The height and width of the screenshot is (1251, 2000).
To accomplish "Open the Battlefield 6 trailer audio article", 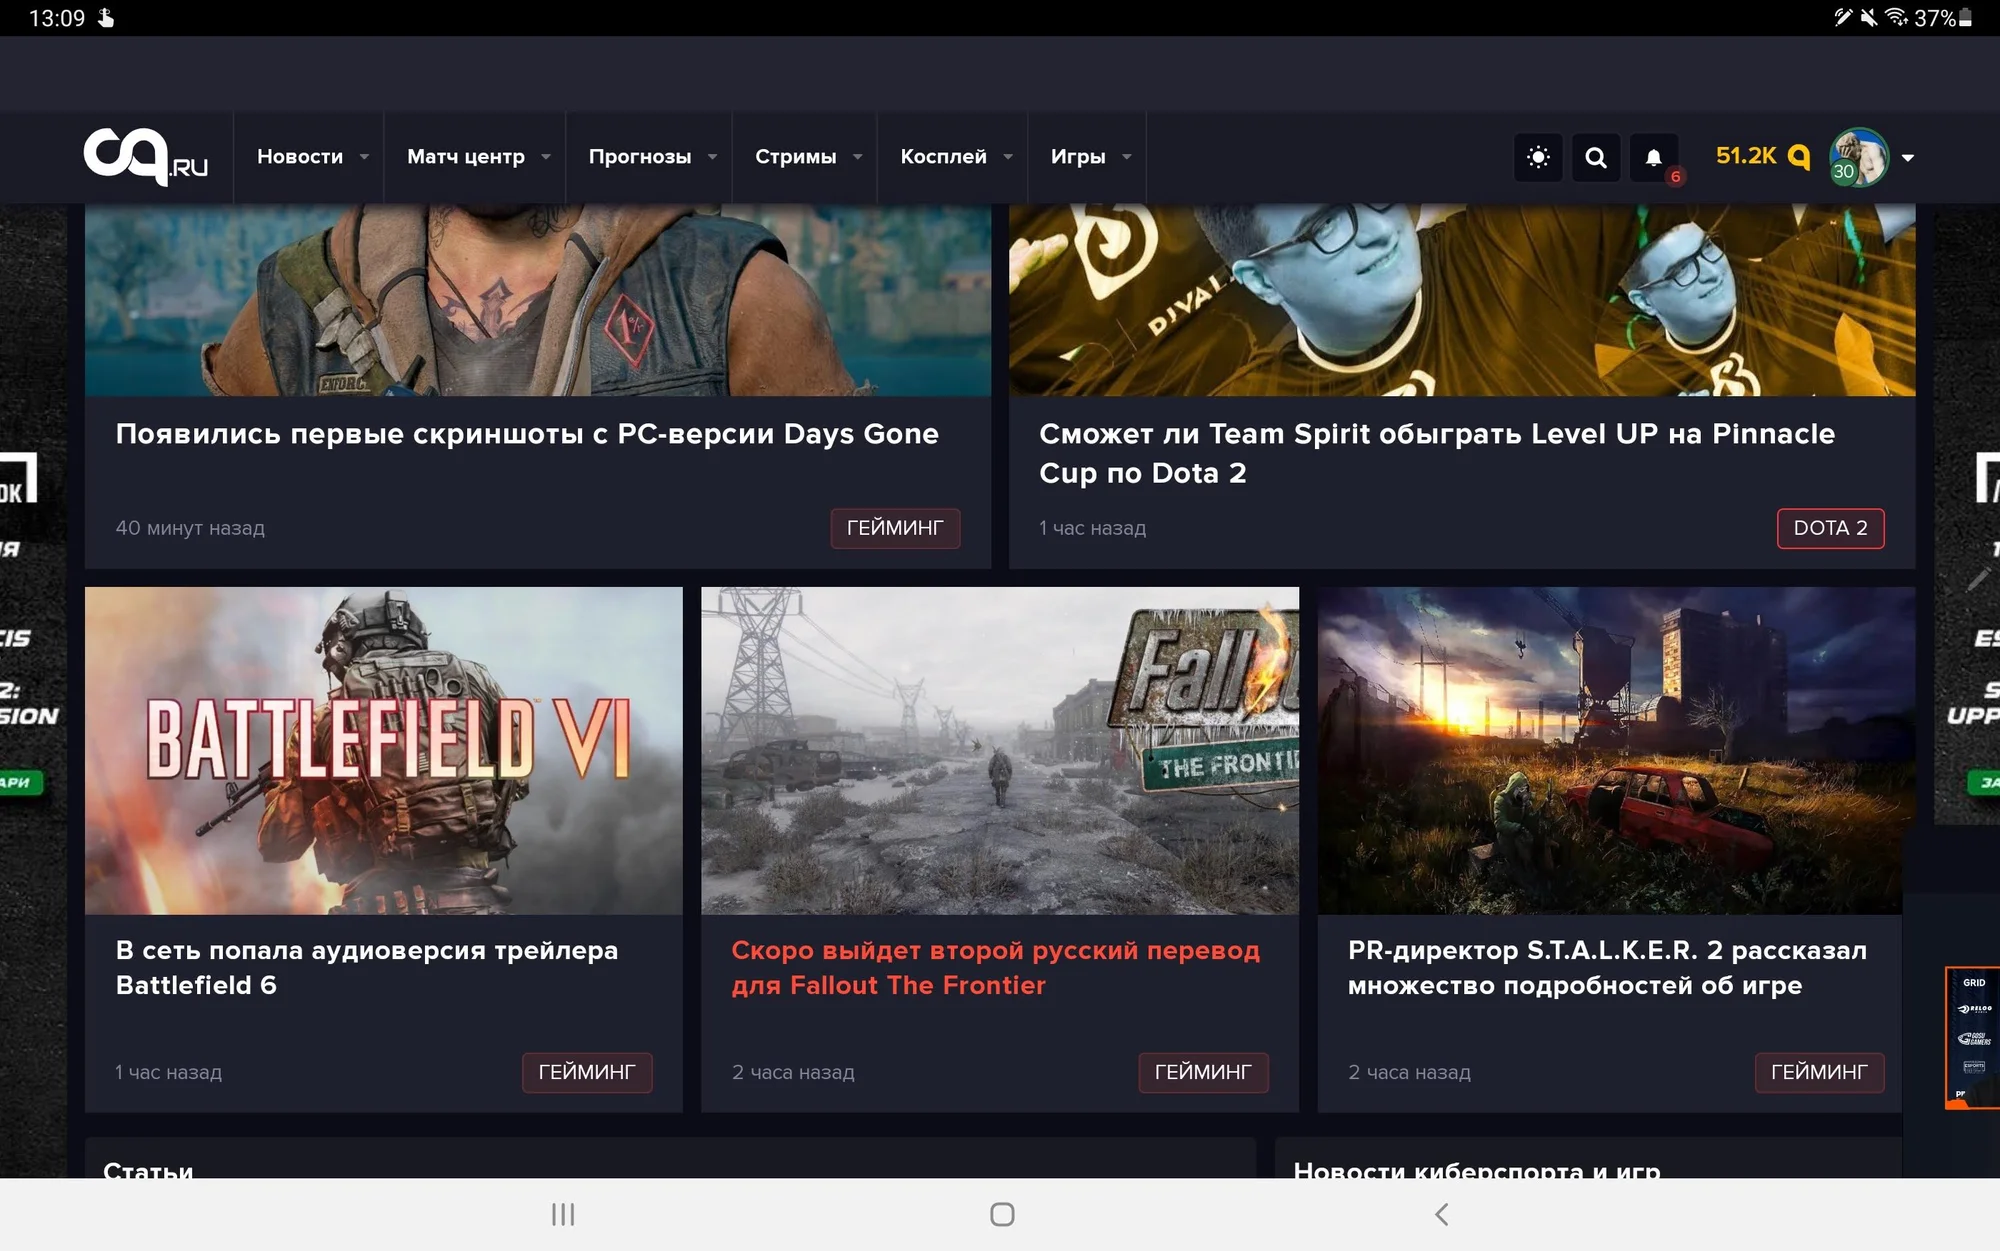I will coord(367,968).
